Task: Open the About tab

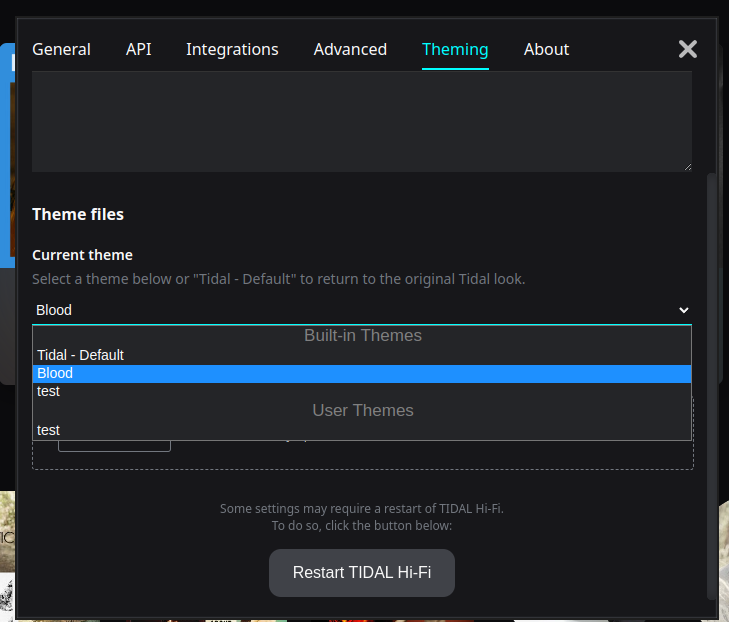Action: coord(546,49)
